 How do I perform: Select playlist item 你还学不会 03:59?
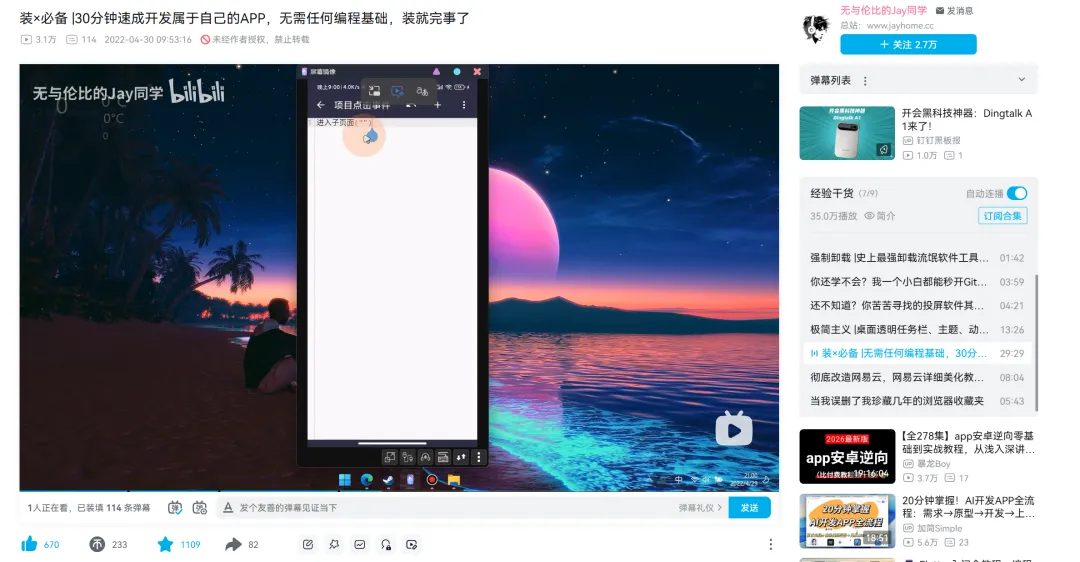tap(917, 282)
